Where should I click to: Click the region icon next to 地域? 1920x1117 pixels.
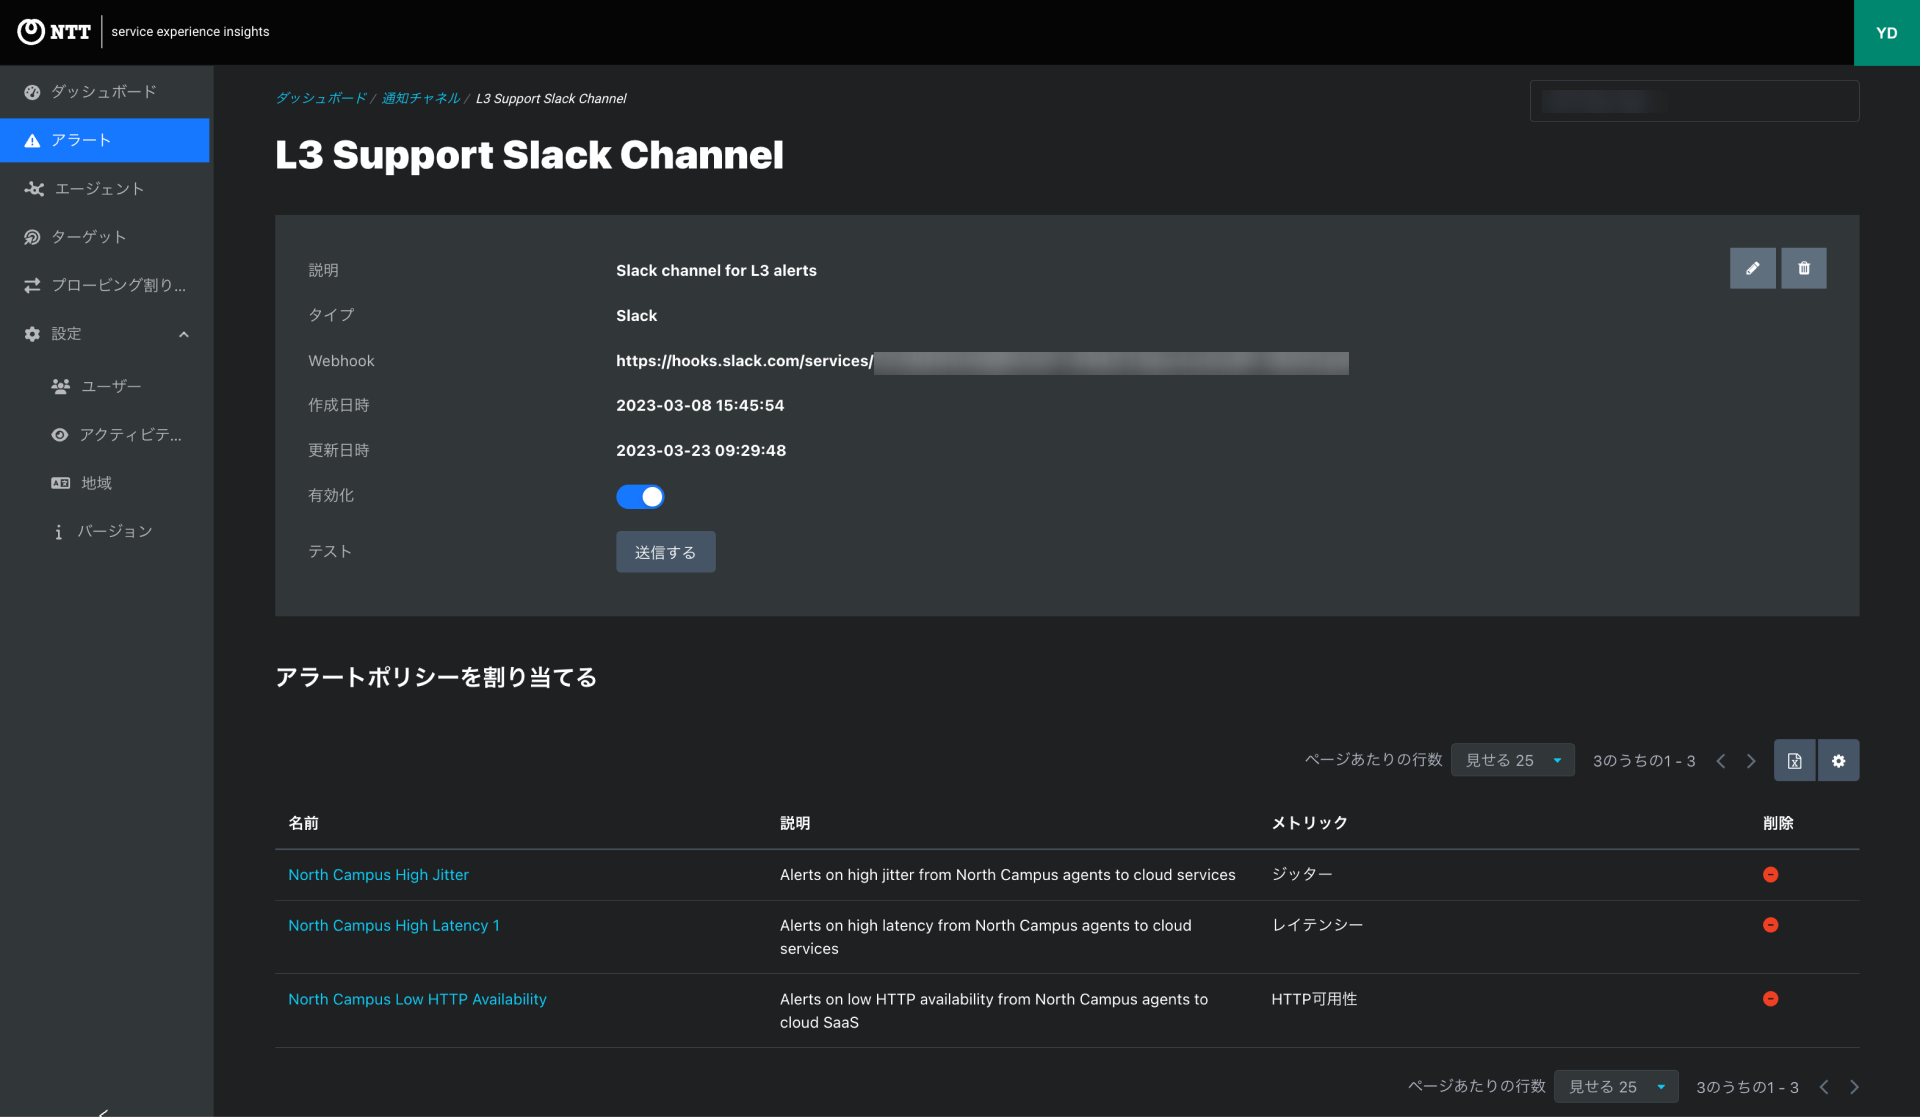coord(61,483)
